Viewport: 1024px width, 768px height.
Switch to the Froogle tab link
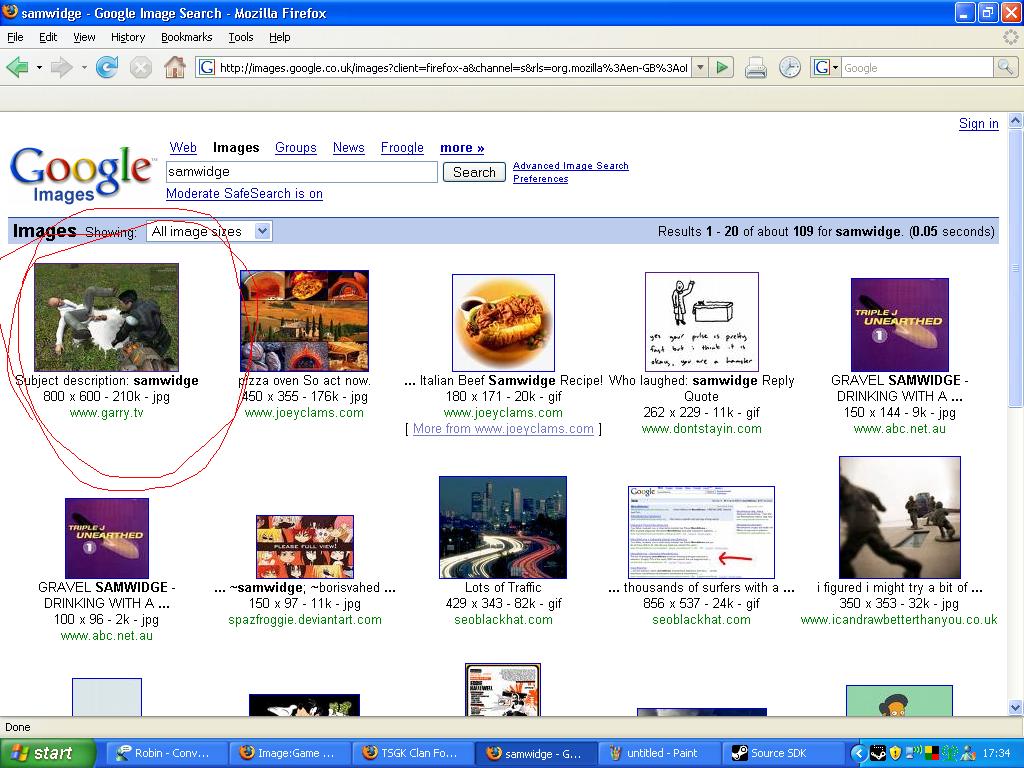click(402, 147)
